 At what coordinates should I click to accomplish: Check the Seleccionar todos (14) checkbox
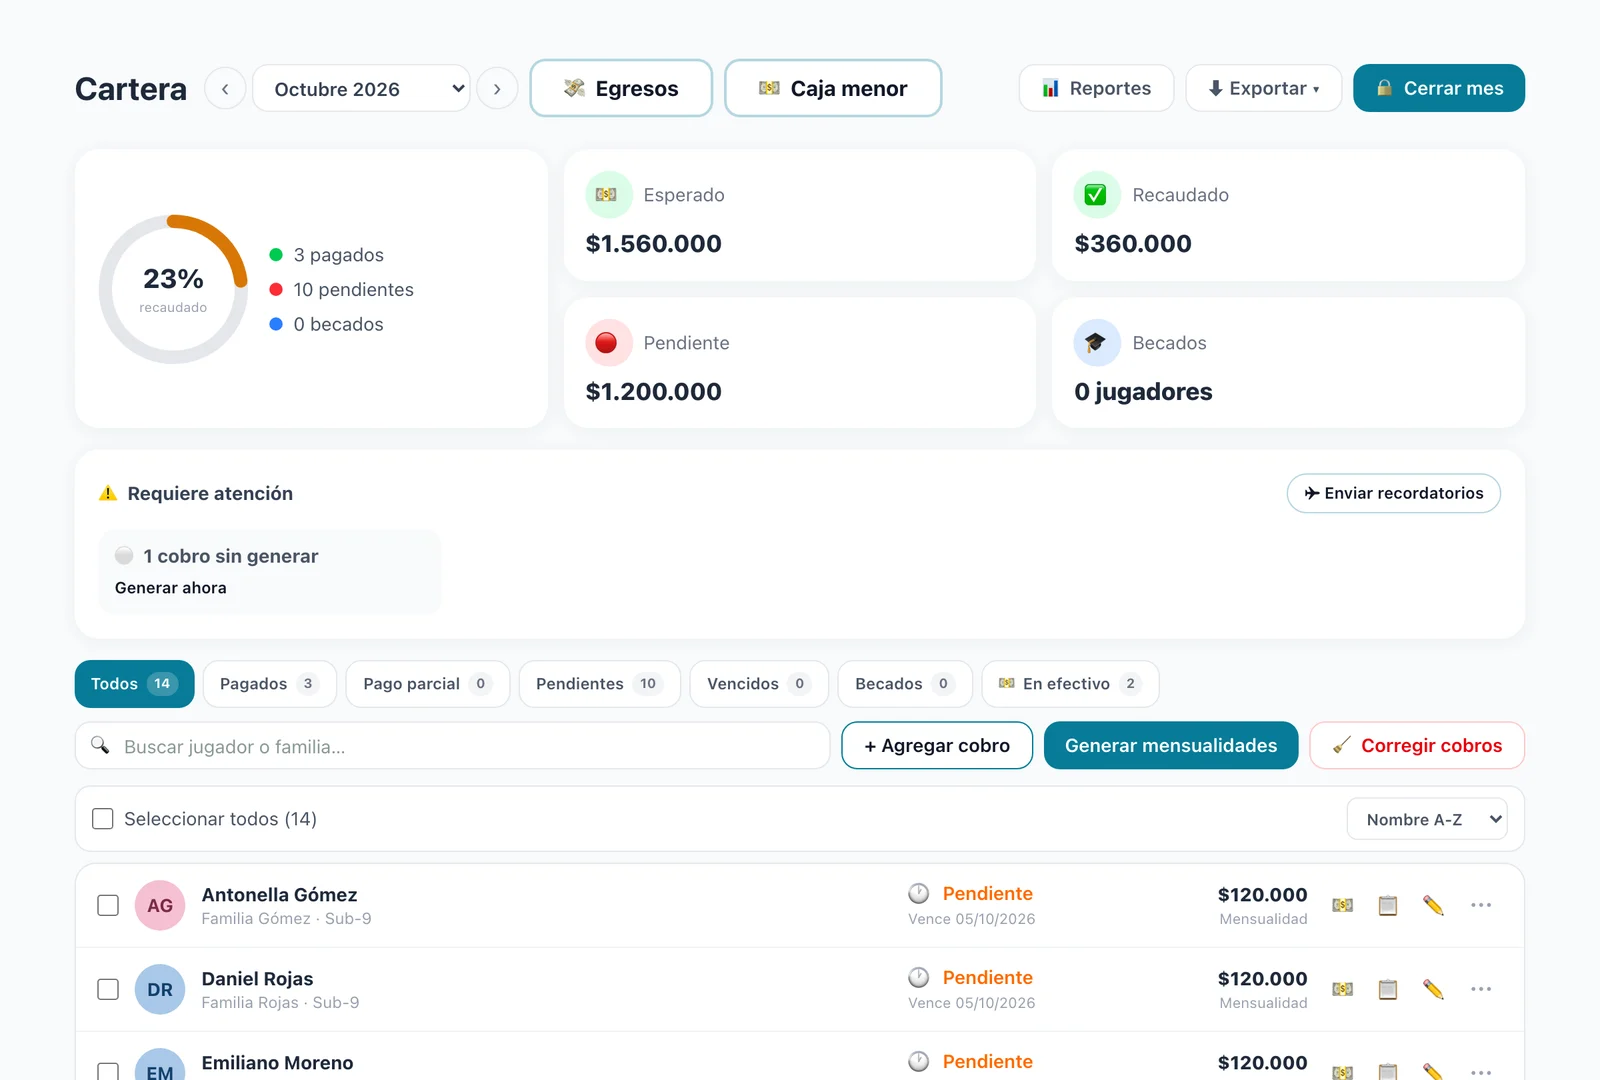click(x=102, y=819)
